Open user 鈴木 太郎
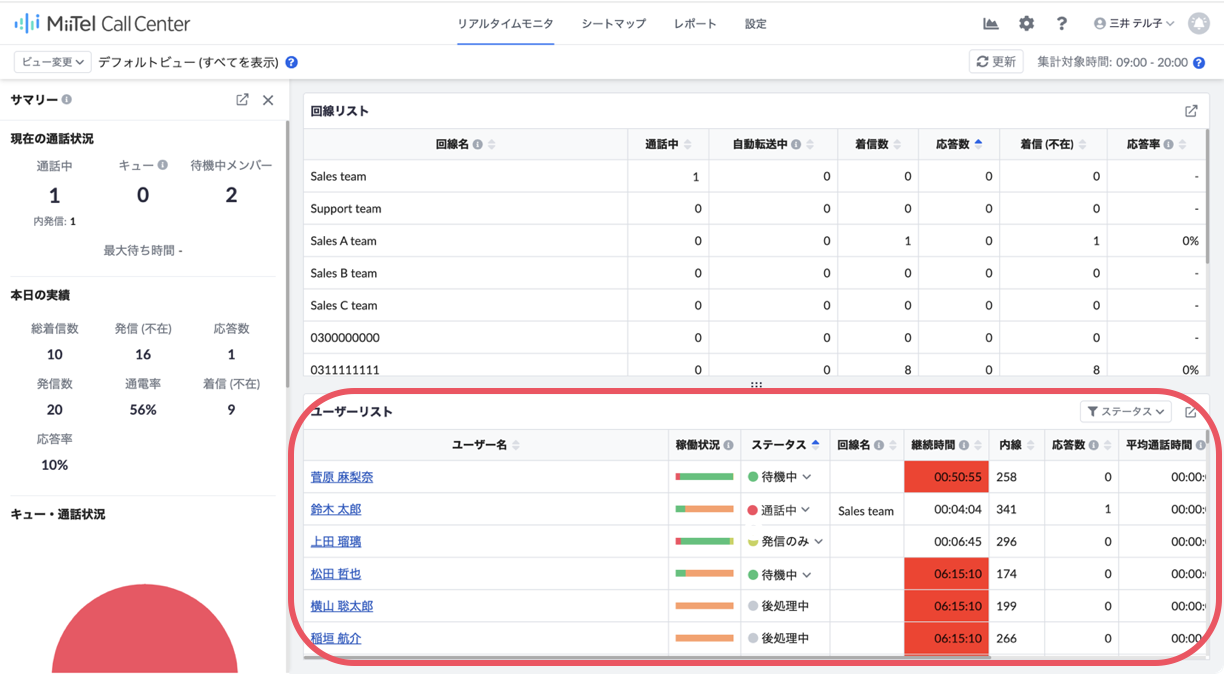The image size is (1224, 674). pyautogui.click(x=336, y=509)
